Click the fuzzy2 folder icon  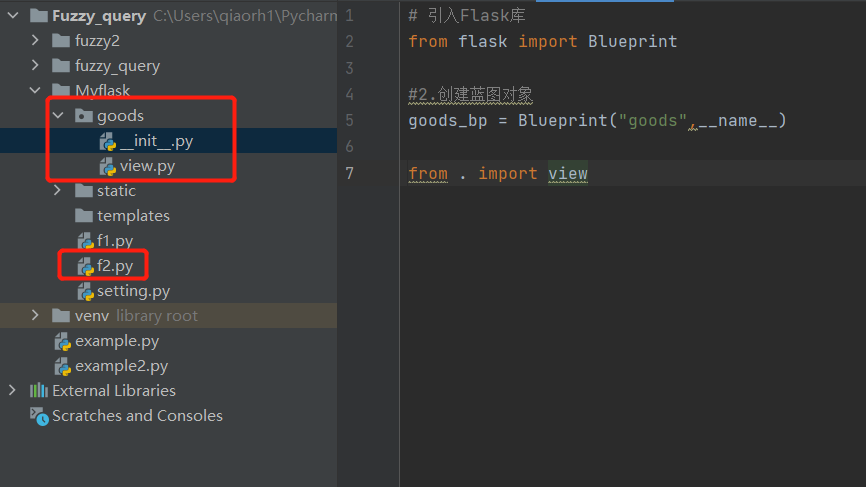(61, 40)
